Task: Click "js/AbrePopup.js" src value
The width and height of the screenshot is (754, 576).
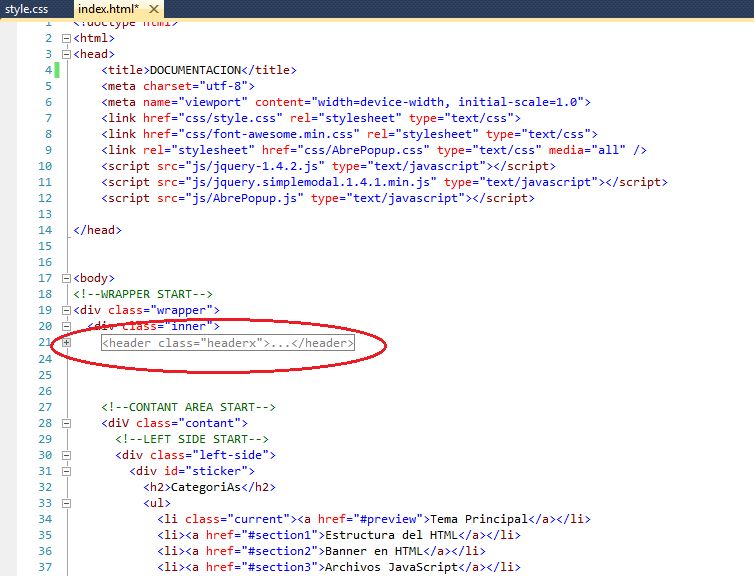Action: pos(244,198)
